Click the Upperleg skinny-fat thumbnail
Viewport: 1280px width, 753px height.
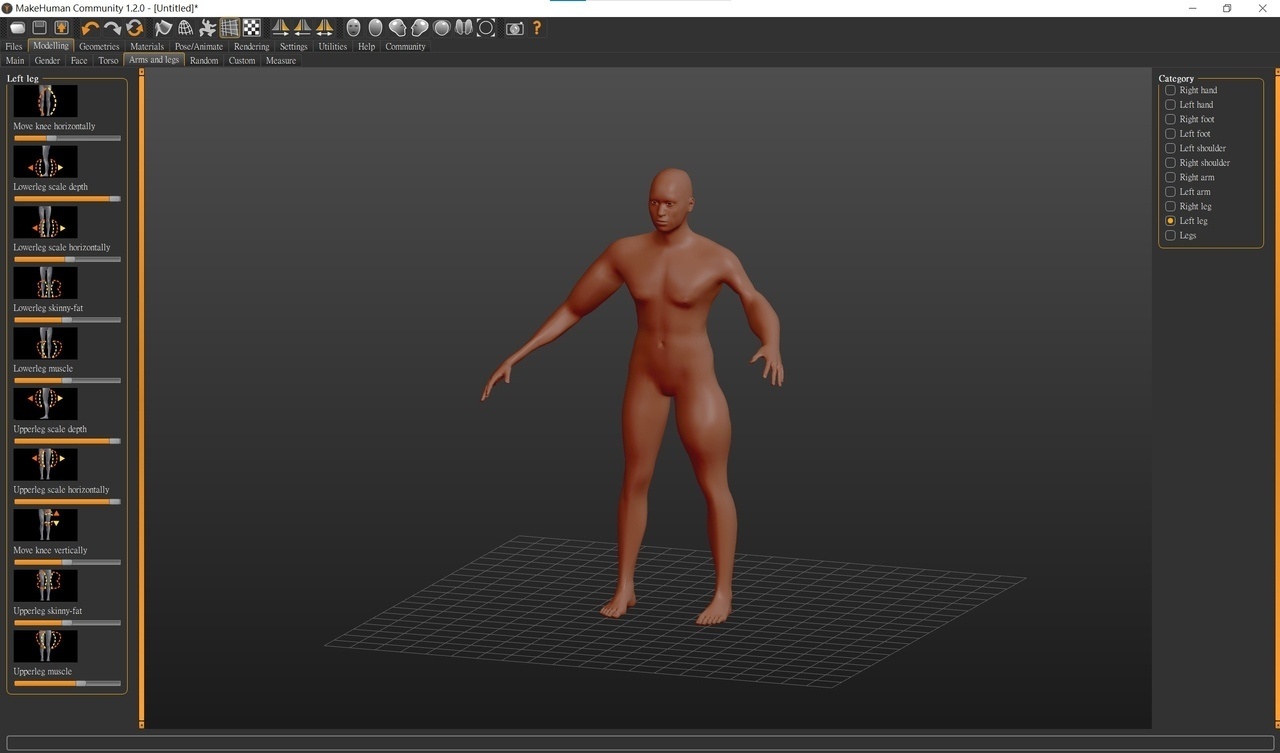click(45, 585)
